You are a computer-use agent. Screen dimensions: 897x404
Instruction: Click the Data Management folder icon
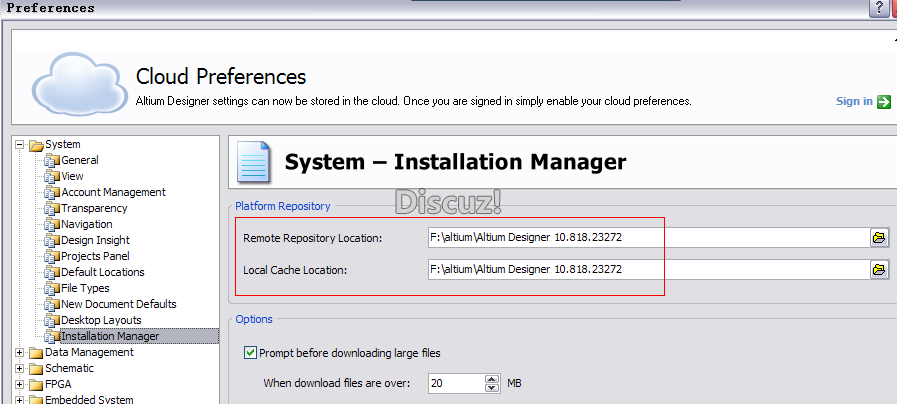pos(36,353)
